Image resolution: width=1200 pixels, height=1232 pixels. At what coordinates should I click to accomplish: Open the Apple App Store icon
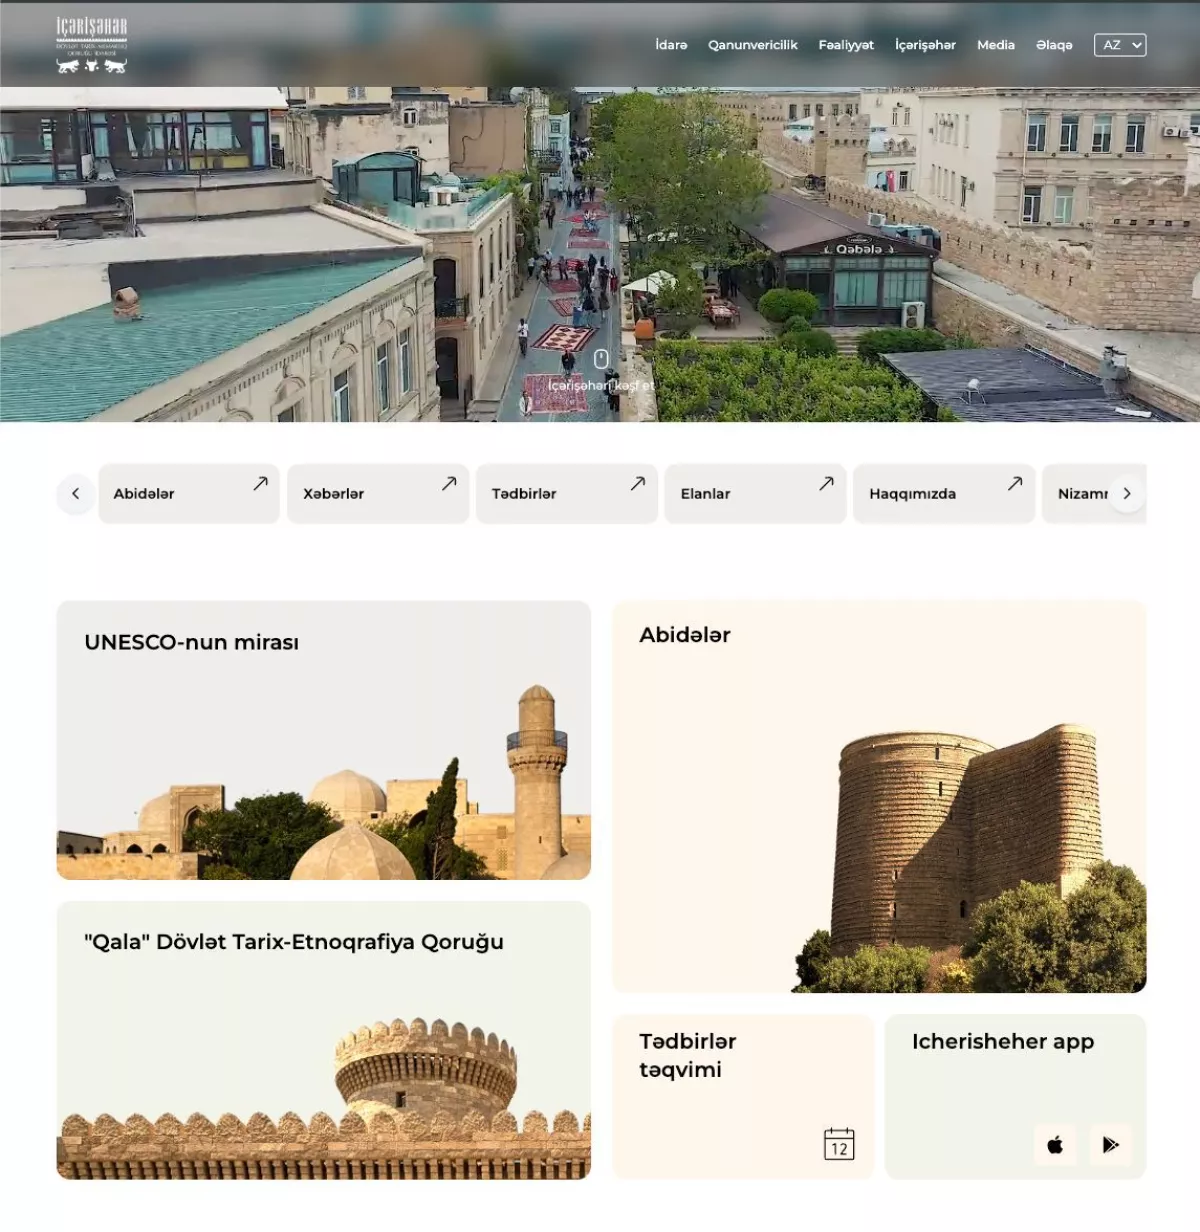point(1055,1145)
